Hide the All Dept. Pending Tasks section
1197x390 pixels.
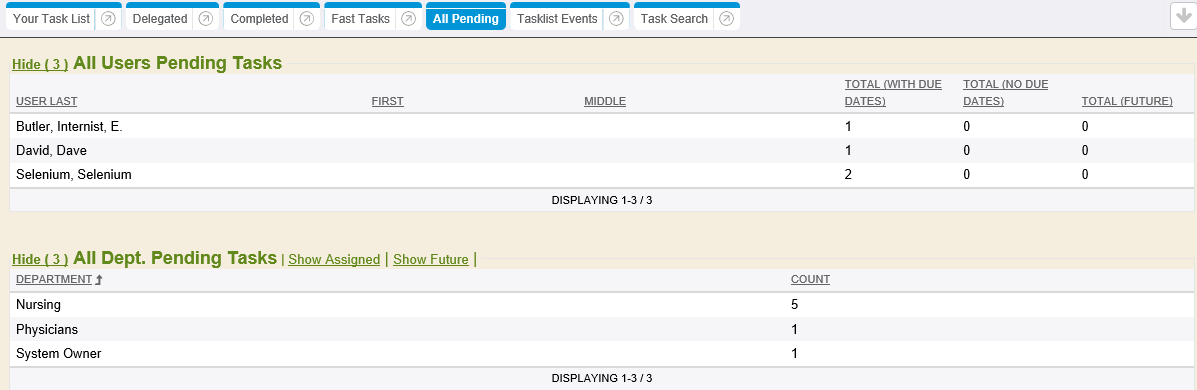40,259
